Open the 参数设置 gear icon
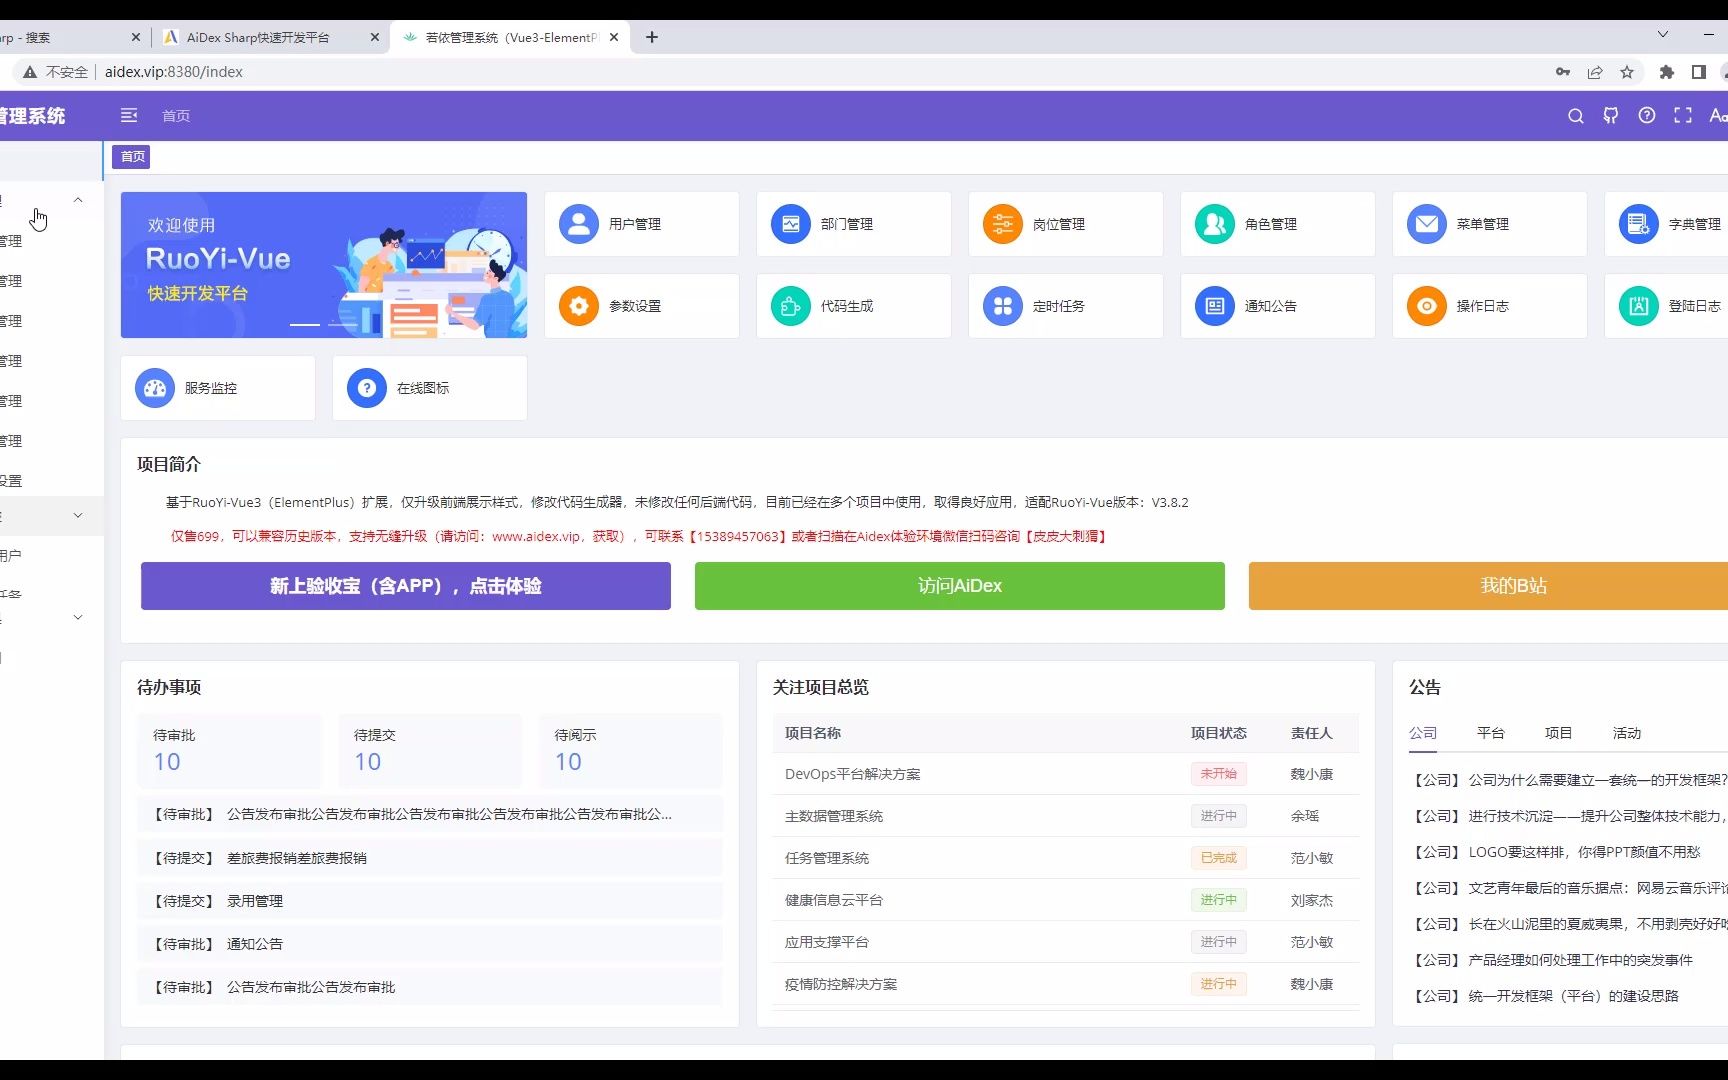The height and width of the screenshot is (1080, 1728). tap(579, 306)
